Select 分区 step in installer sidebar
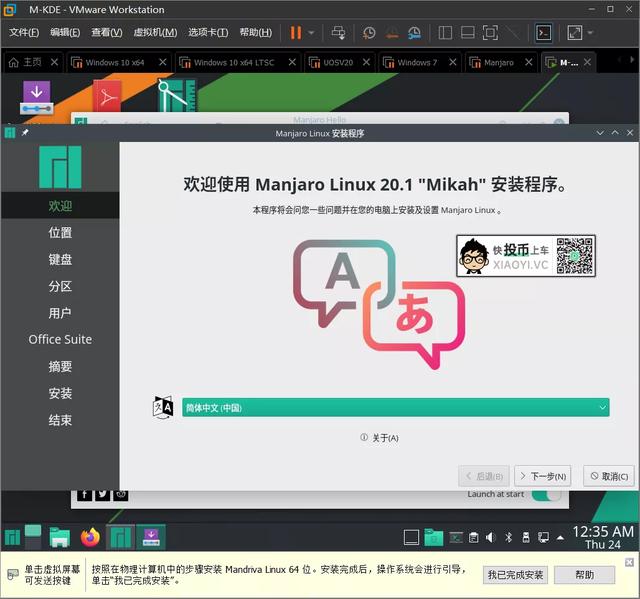640x599 pixels. point(60,286)
